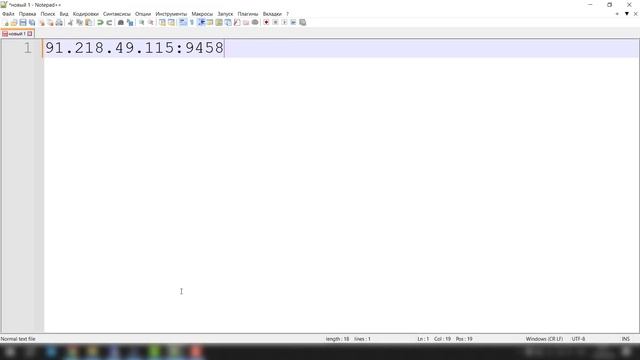Click the Replace toolbar icon
The width and height of the screenshot is (640, 360).
point(130,22)
